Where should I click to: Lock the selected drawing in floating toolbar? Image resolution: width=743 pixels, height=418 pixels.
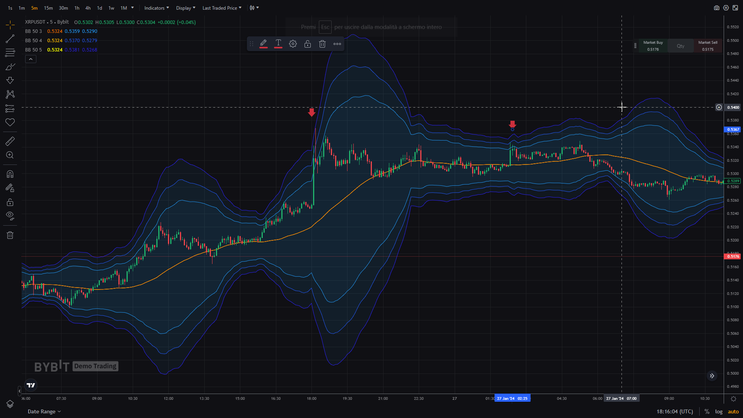308,44
